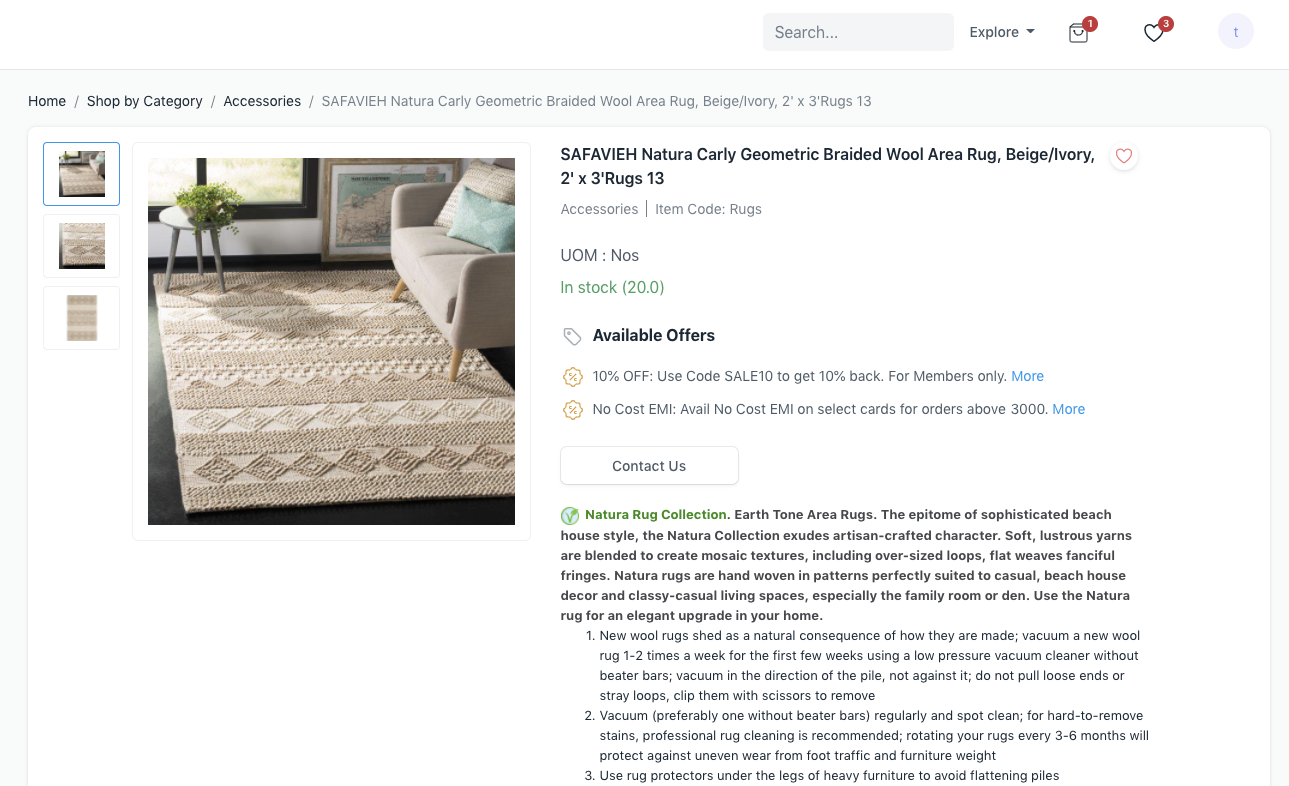Select the first rug thumbnail
Screen dimensions: 1289x786
(82, 174)
